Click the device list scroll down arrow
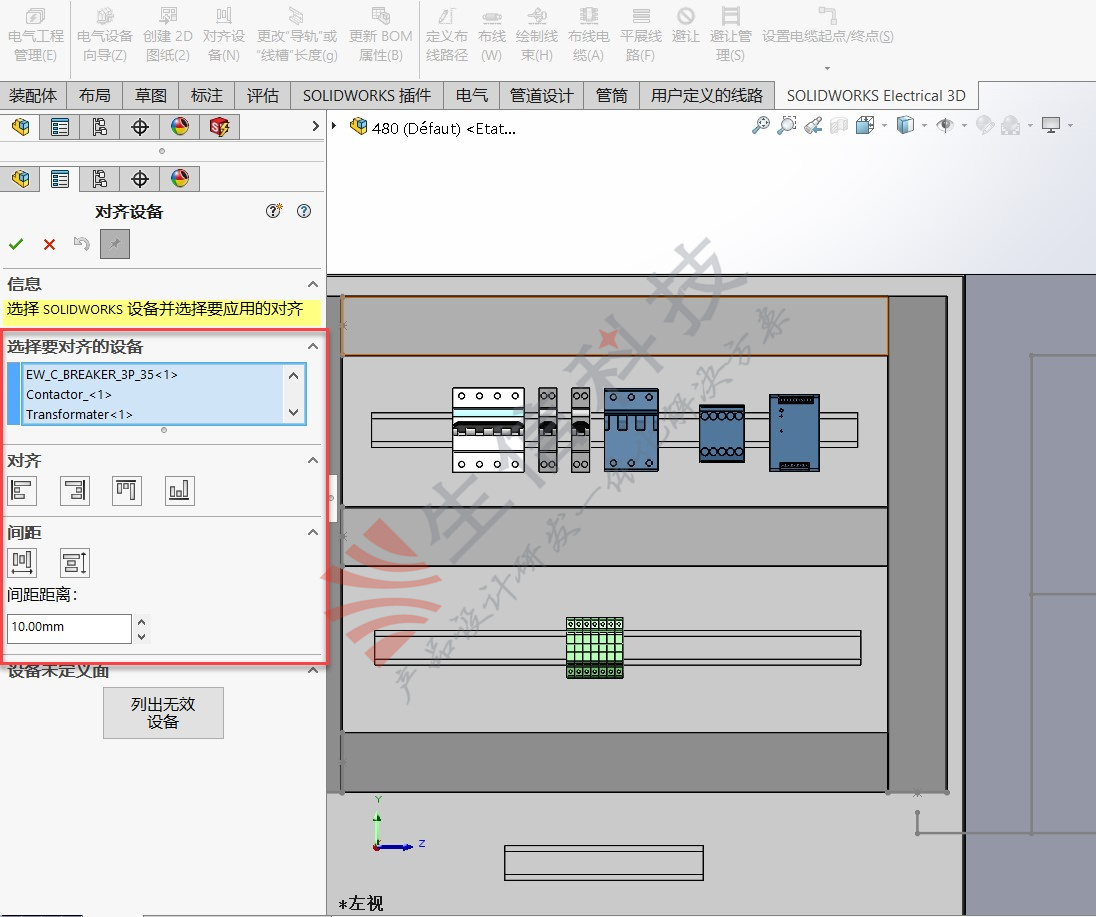The height and width of the screenshot is (917, 1096). click(x=294, y=412)
